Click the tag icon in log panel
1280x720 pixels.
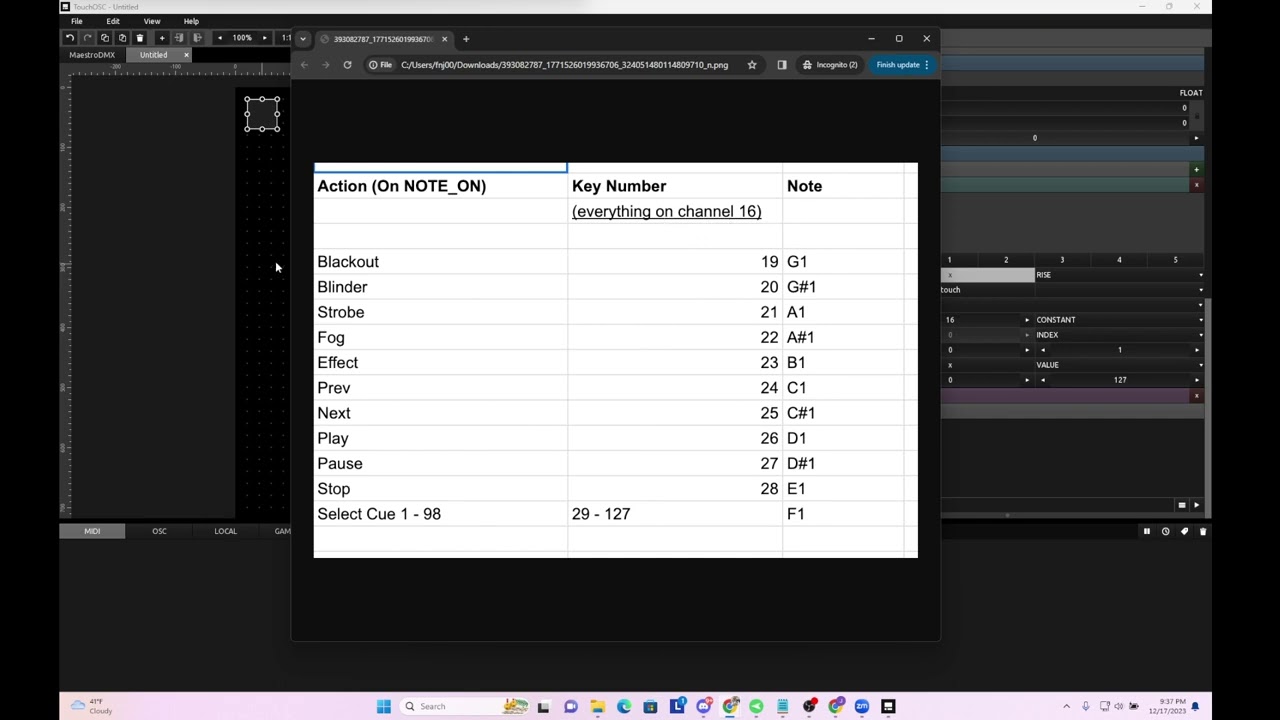coord(1184,532)
